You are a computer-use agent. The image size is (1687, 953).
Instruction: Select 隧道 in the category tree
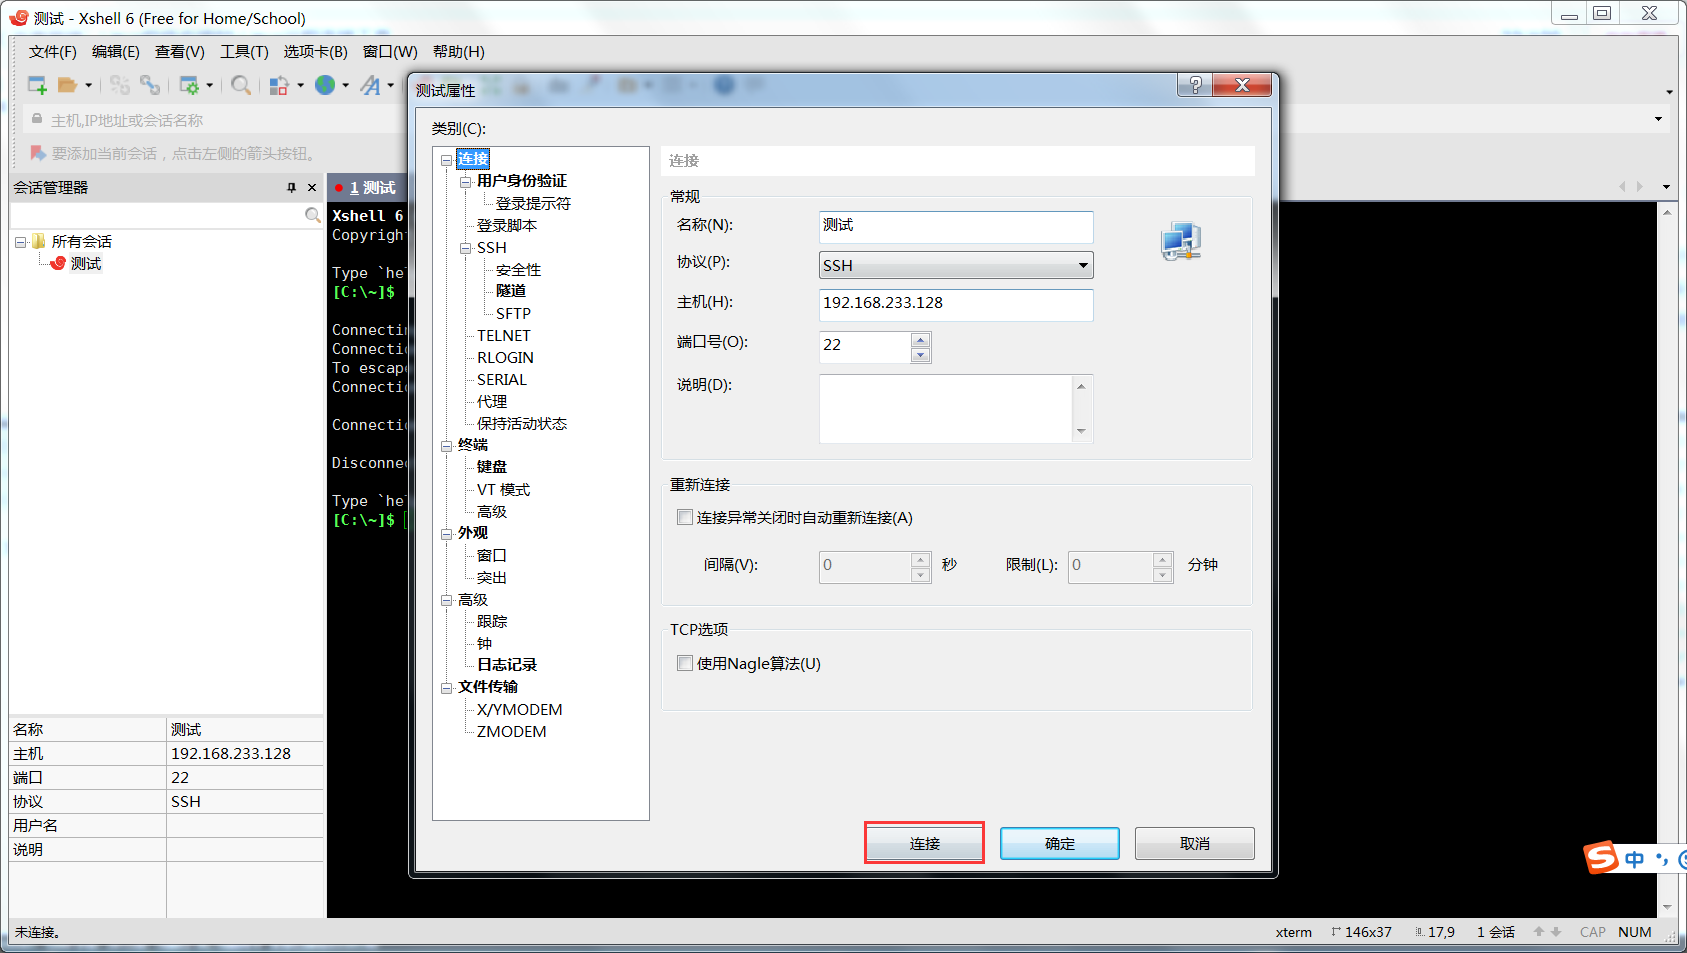511,291
